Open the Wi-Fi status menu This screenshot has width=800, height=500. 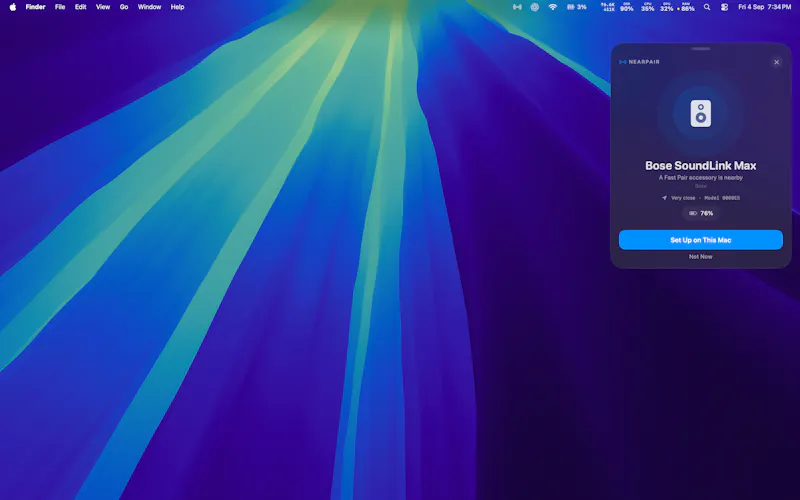(553, 7)
